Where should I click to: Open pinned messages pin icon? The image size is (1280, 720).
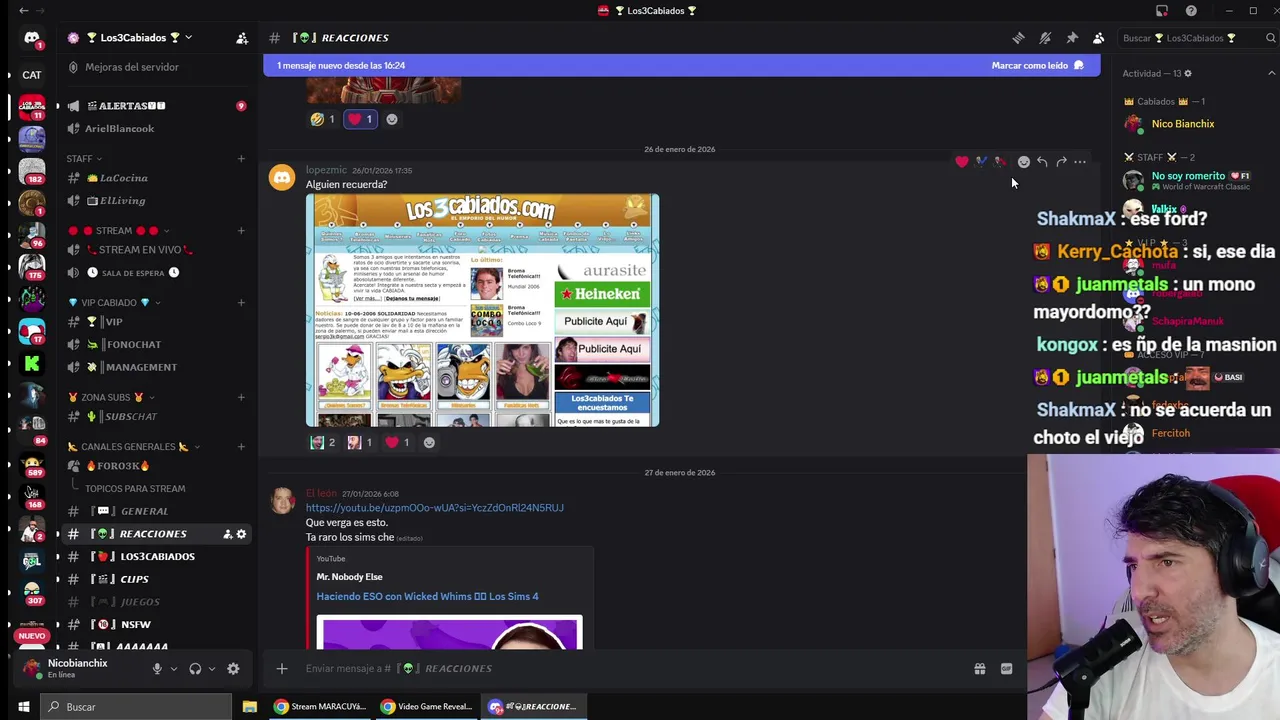pyautogui.click(x=1072, y=38)
